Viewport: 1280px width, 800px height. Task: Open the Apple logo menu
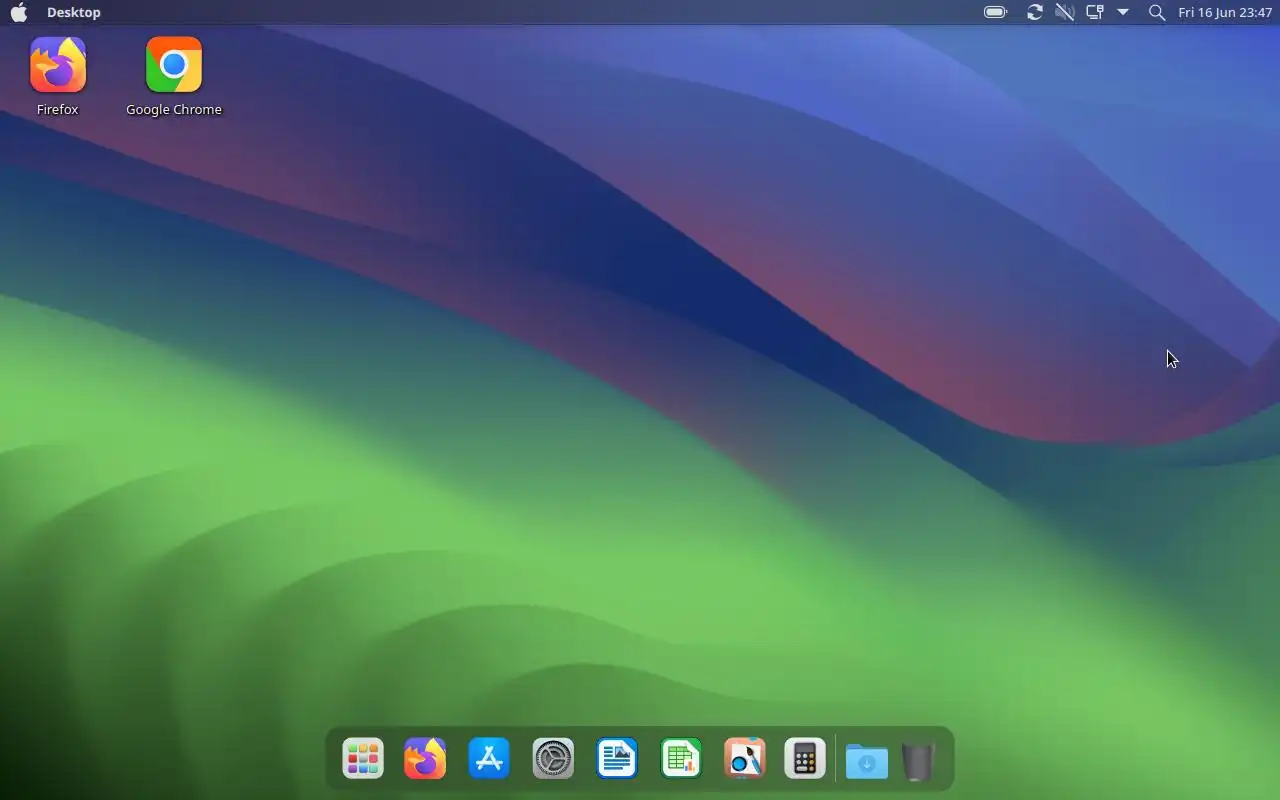pos(19,12)
